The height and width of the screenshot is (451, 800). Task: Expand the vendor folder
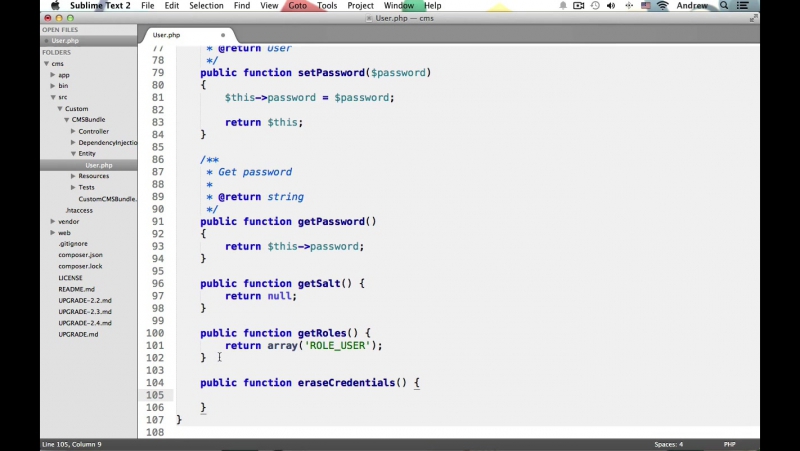click(53, 221)
